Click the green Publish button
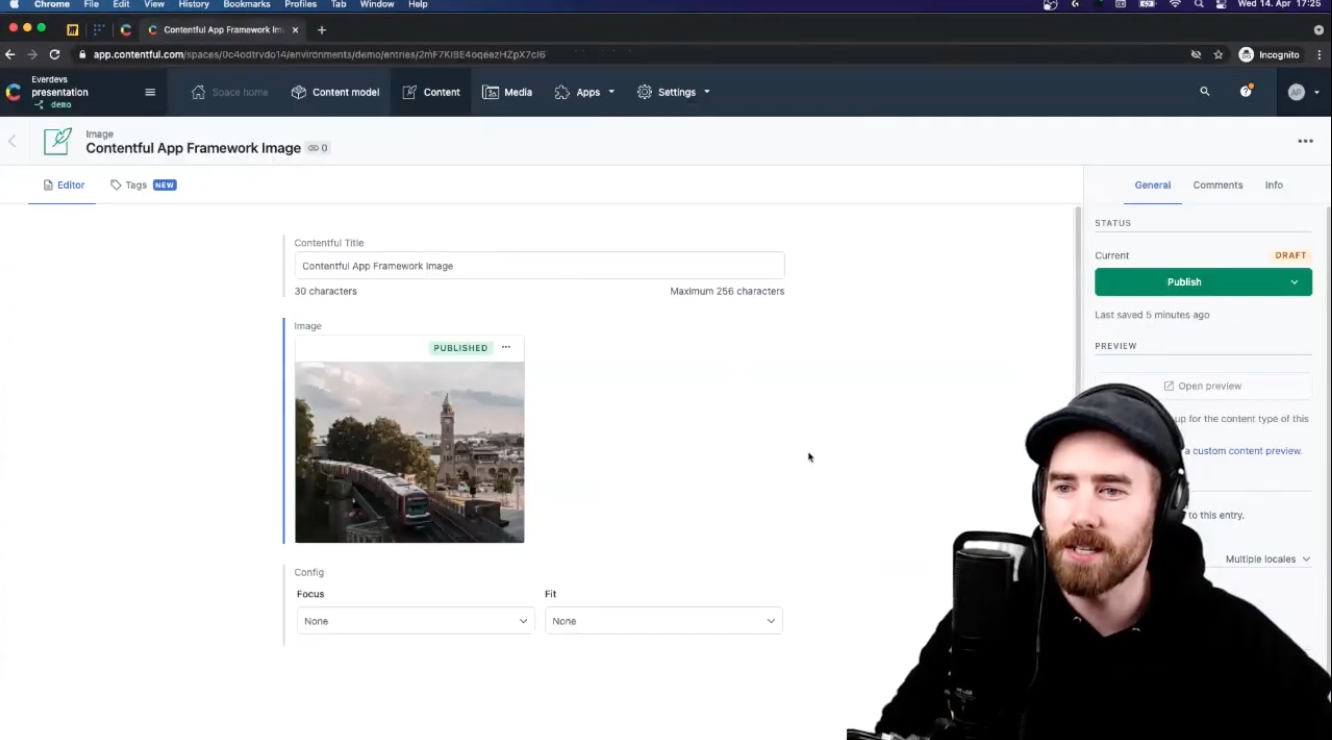1332x740 pixels. [x=1185, y=282]
